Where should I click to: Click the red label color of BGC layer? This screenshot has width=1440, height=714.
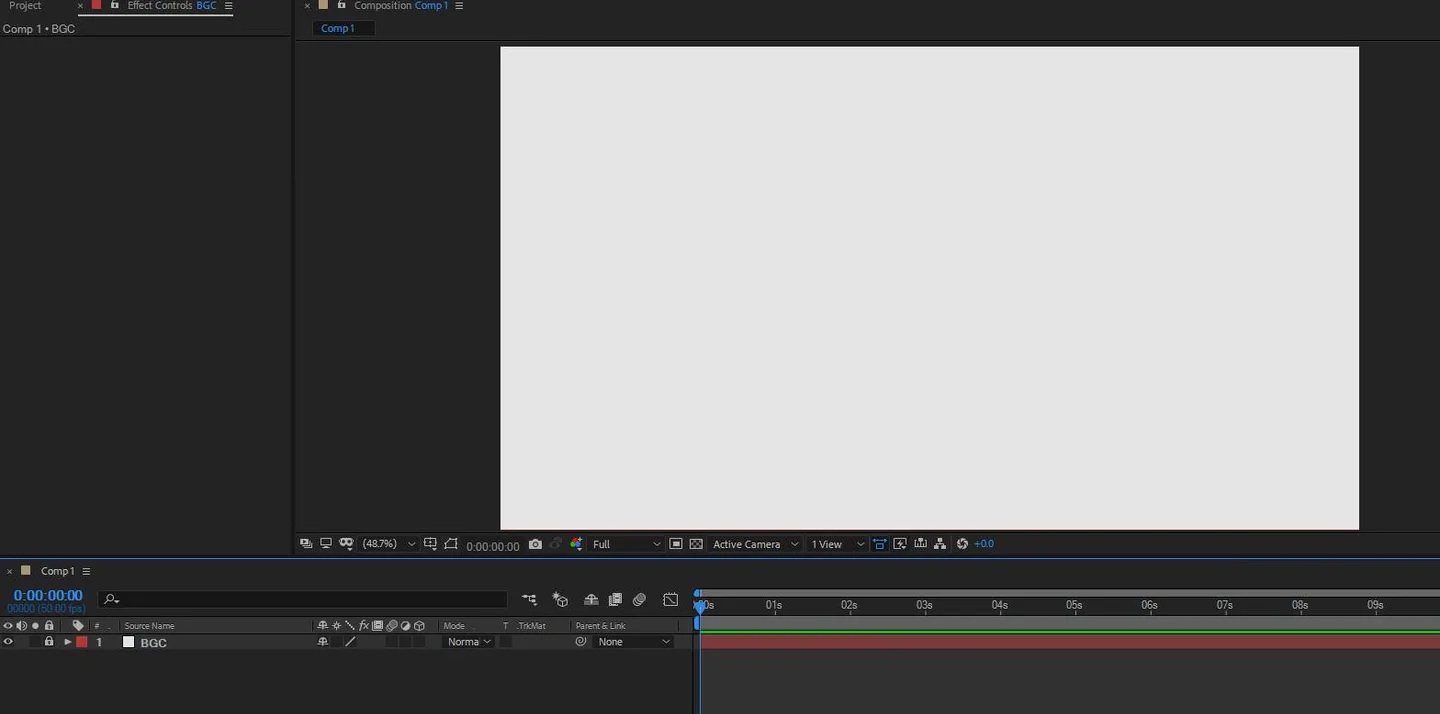click(82, 642)
